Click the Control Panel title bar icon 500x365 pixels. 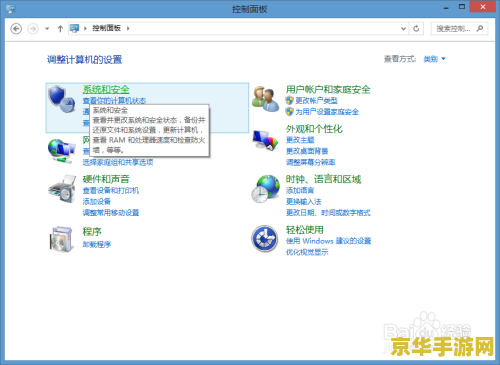10,9
